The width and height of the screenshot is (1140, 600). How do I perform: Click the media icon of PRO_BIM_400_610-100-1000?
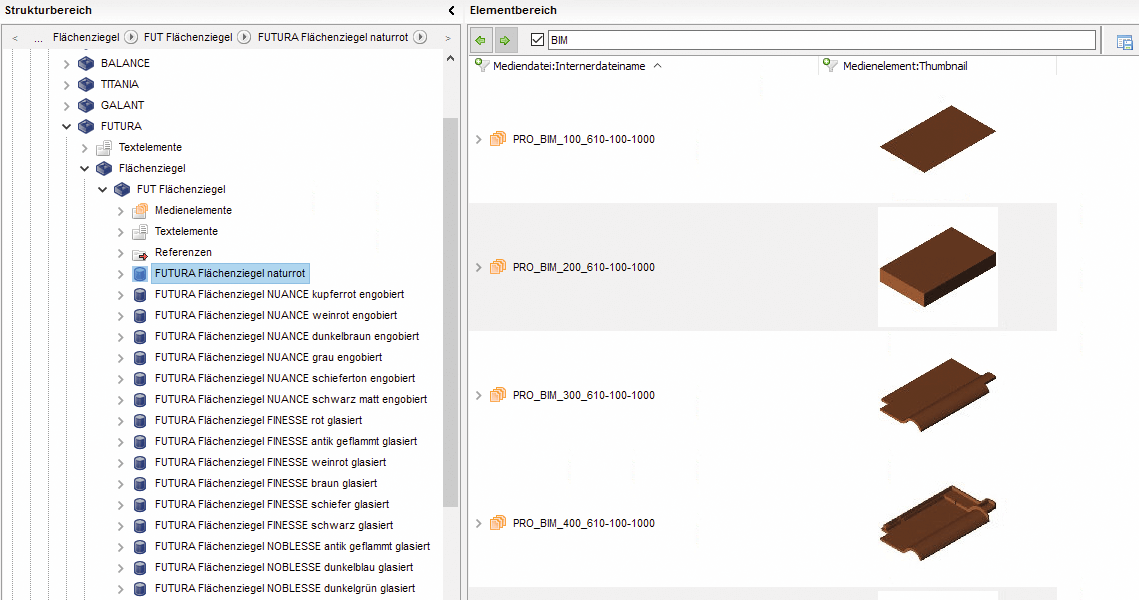click(497, 523)
